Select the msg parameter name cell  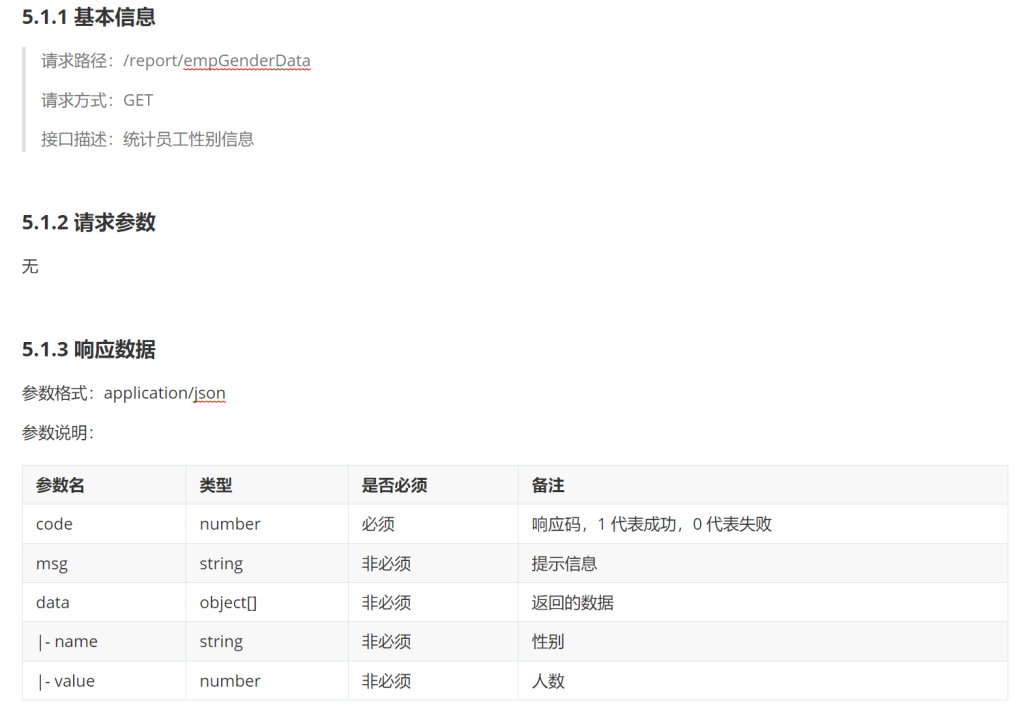click(x=52, y=563)
